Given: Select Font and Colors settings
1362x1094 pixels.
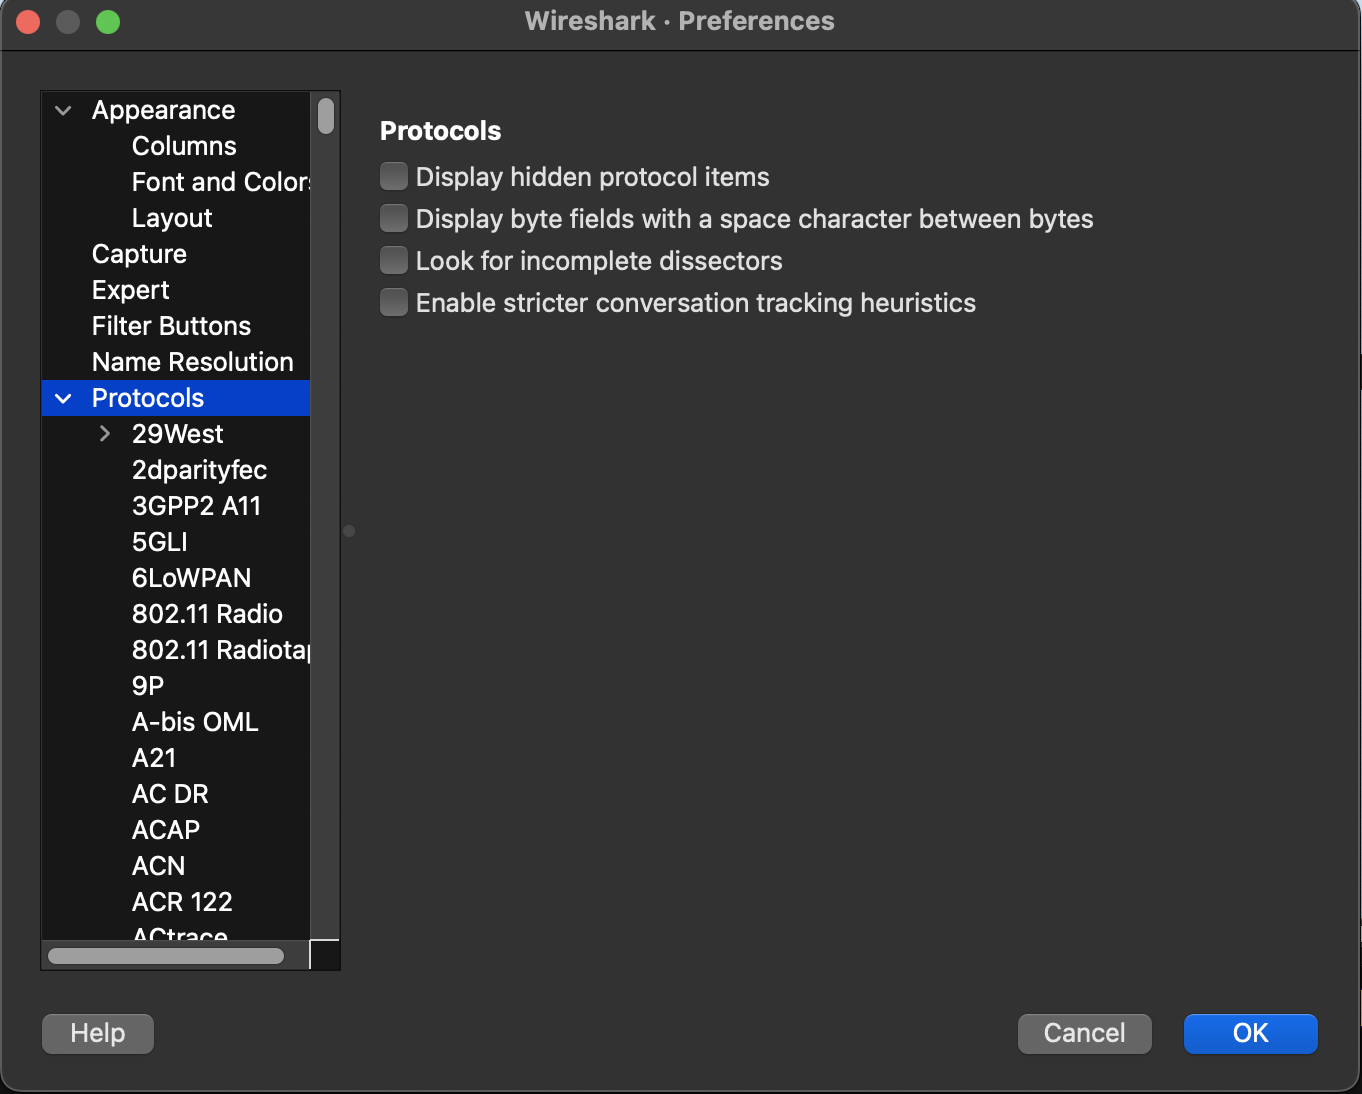Looking at the screenshot, I should point(220,182).
